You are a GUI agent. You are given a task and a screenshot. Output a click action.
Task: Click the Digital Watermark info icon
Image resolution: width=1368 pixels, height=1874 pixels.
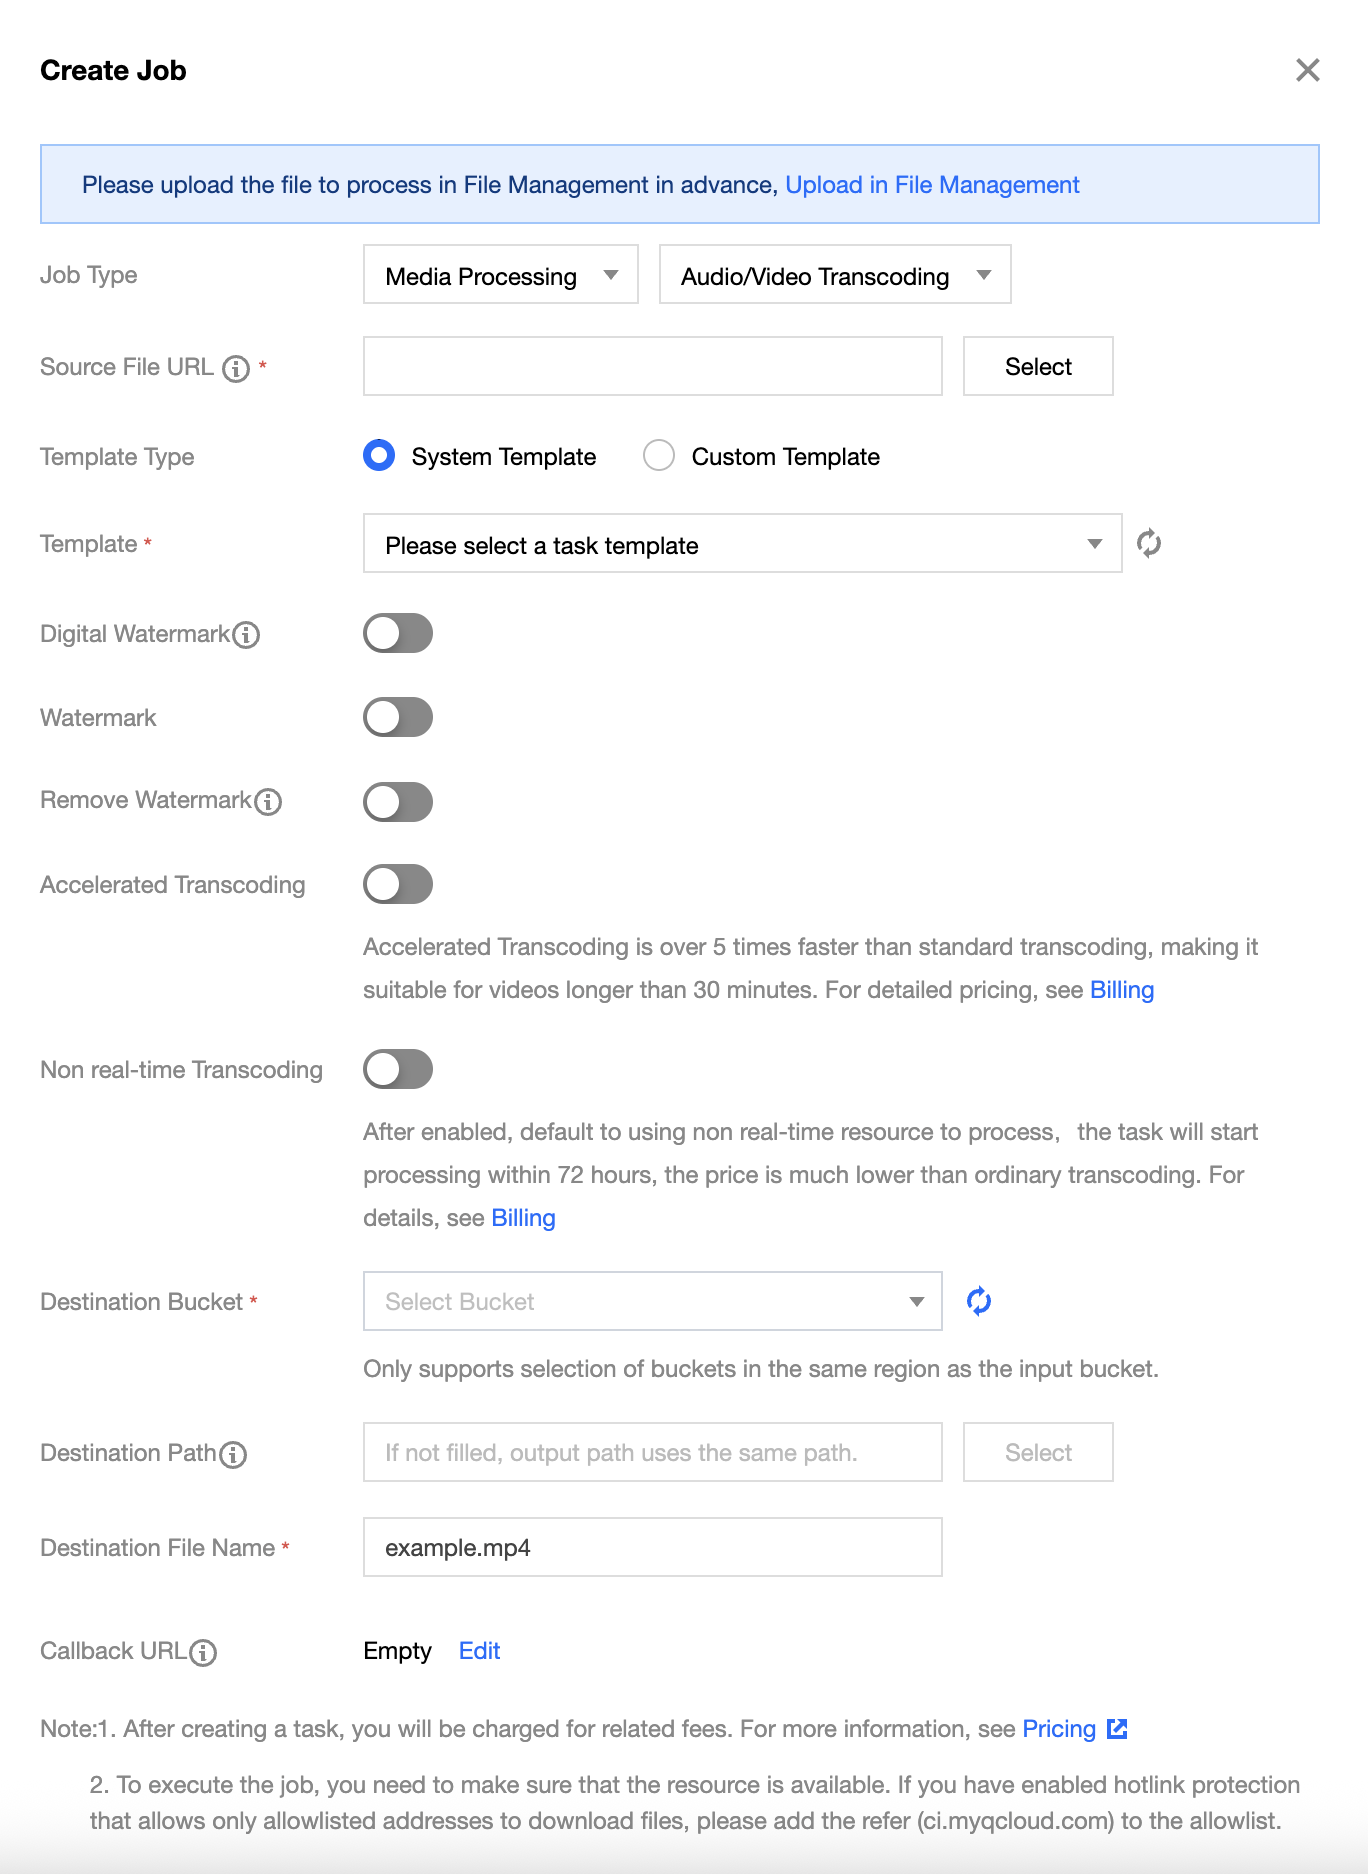tap(246, 635)
